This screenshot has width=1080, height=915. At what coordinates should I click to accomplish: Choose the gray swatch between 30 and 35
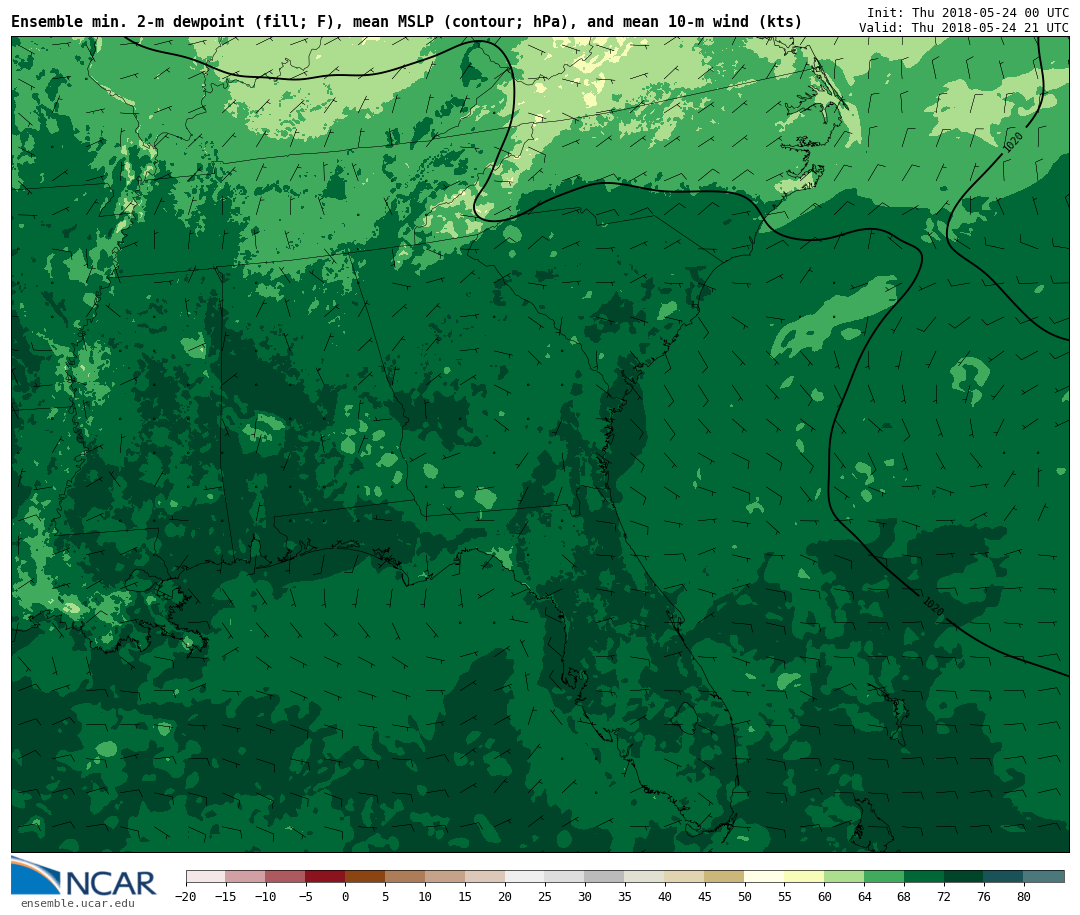[604, 876]
